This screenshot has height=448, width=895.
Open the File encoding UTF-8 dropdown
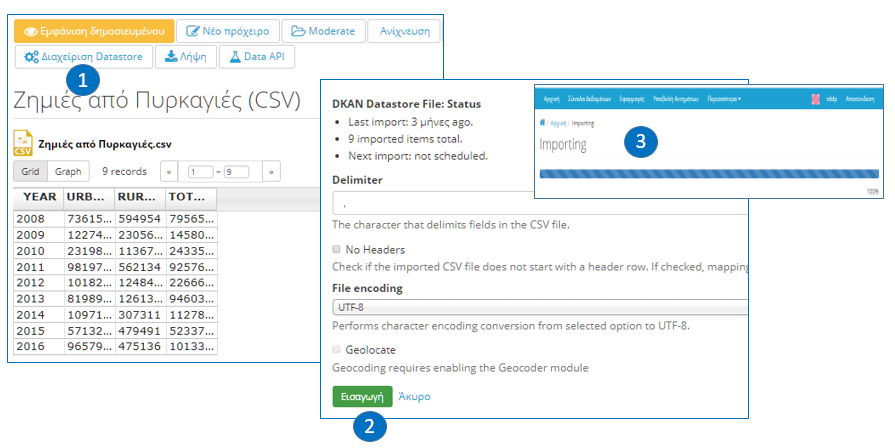540,307
